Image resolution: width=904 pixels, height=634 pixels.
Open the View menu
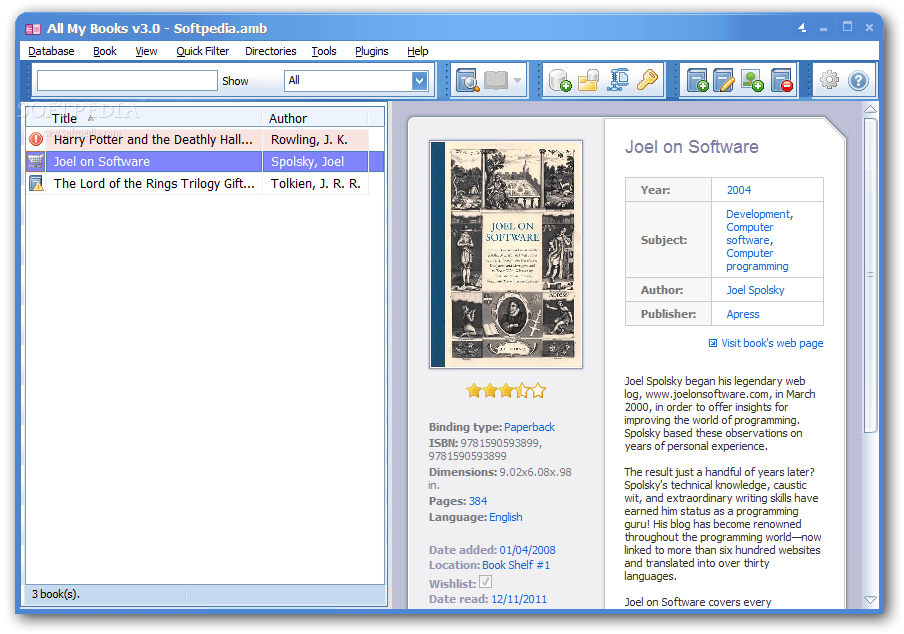click(146, 51)
